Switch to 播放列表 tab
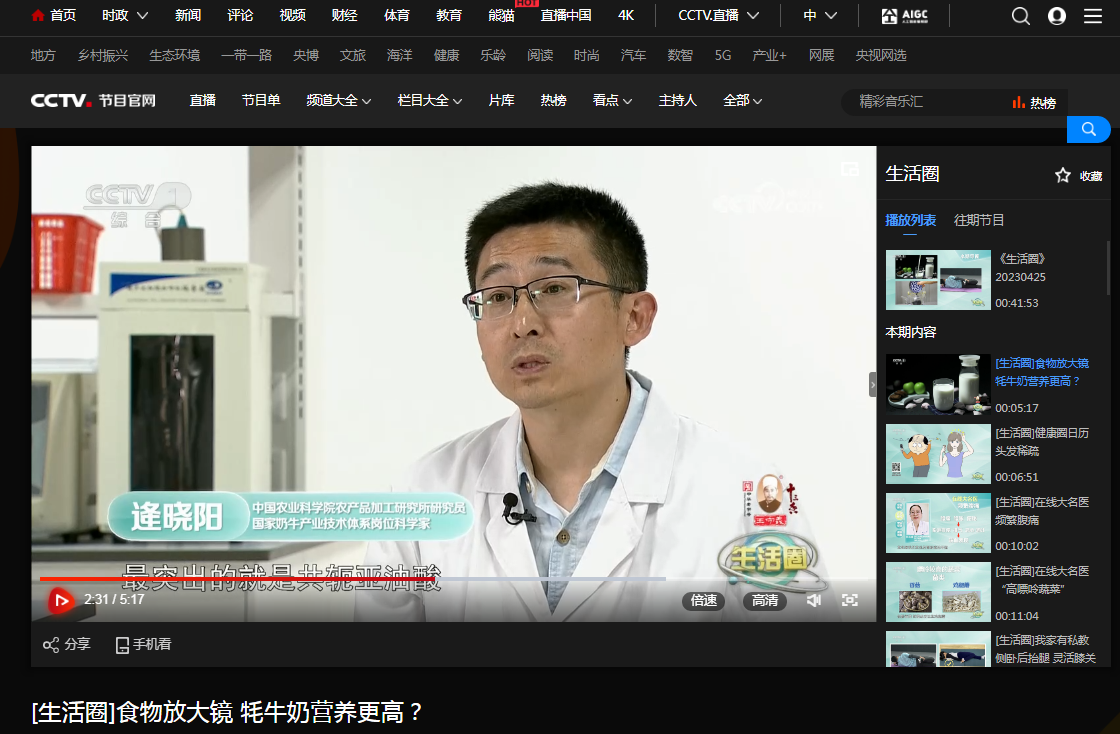The width and height of the screenshot is (1120, 734). 910,221
